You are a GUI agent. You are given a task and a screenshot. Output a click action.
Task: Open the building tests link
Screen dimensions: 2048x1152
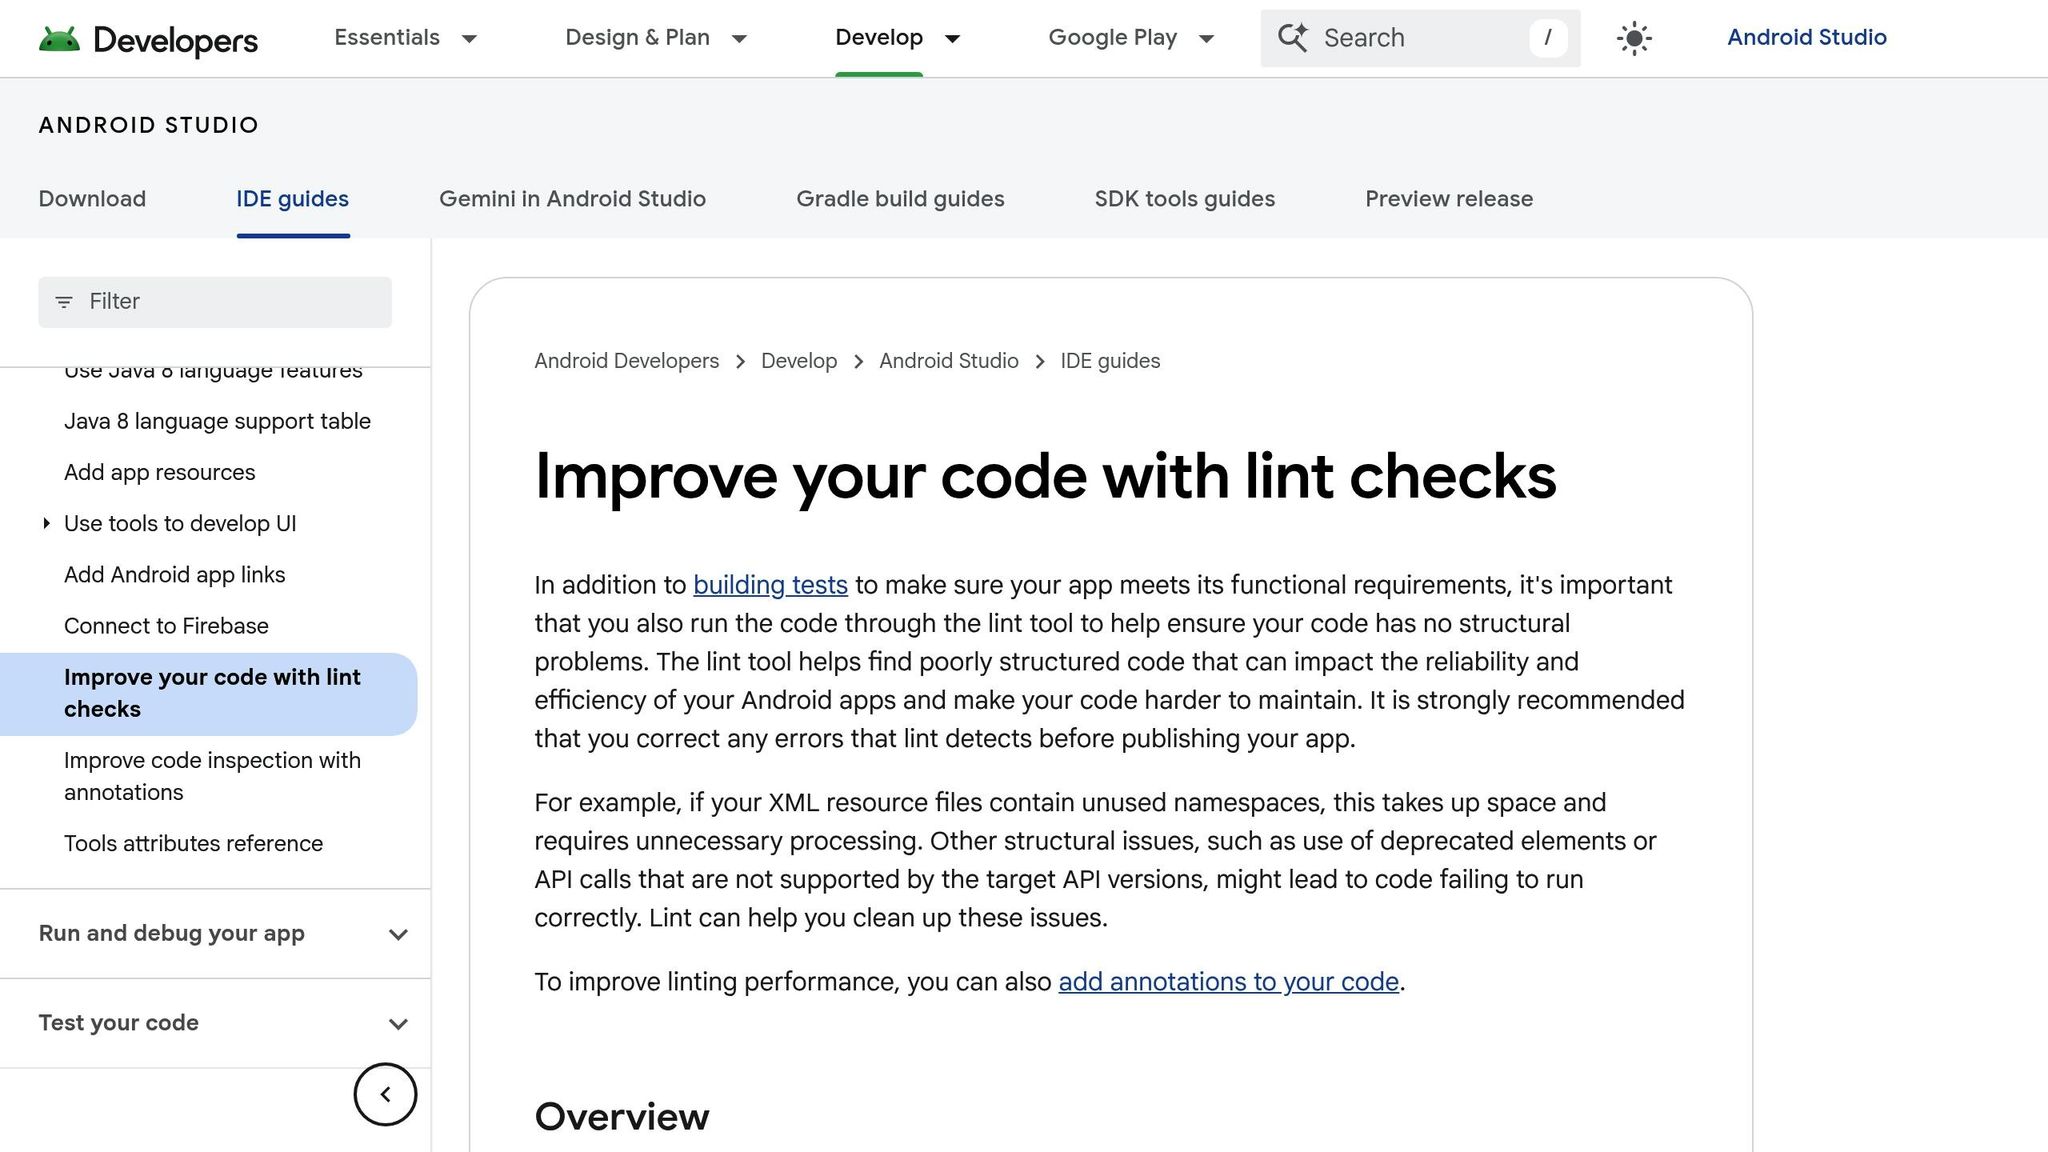point(770,585)
